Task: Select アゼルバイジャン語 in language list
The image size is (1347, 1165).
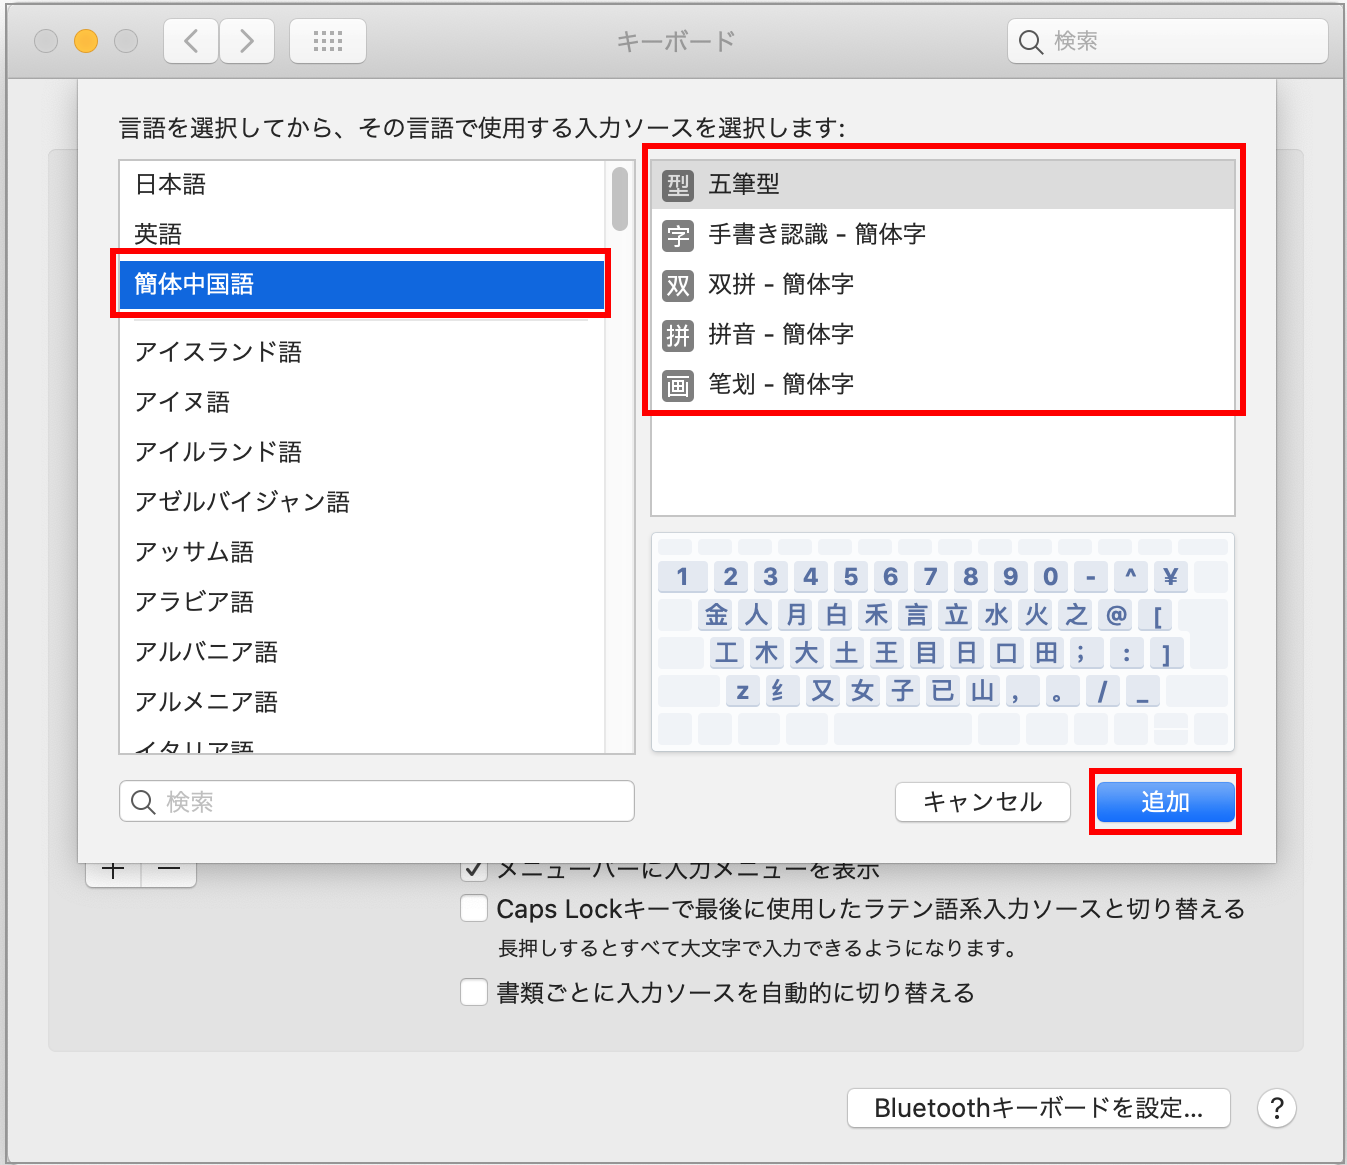Action: (362, 502)
